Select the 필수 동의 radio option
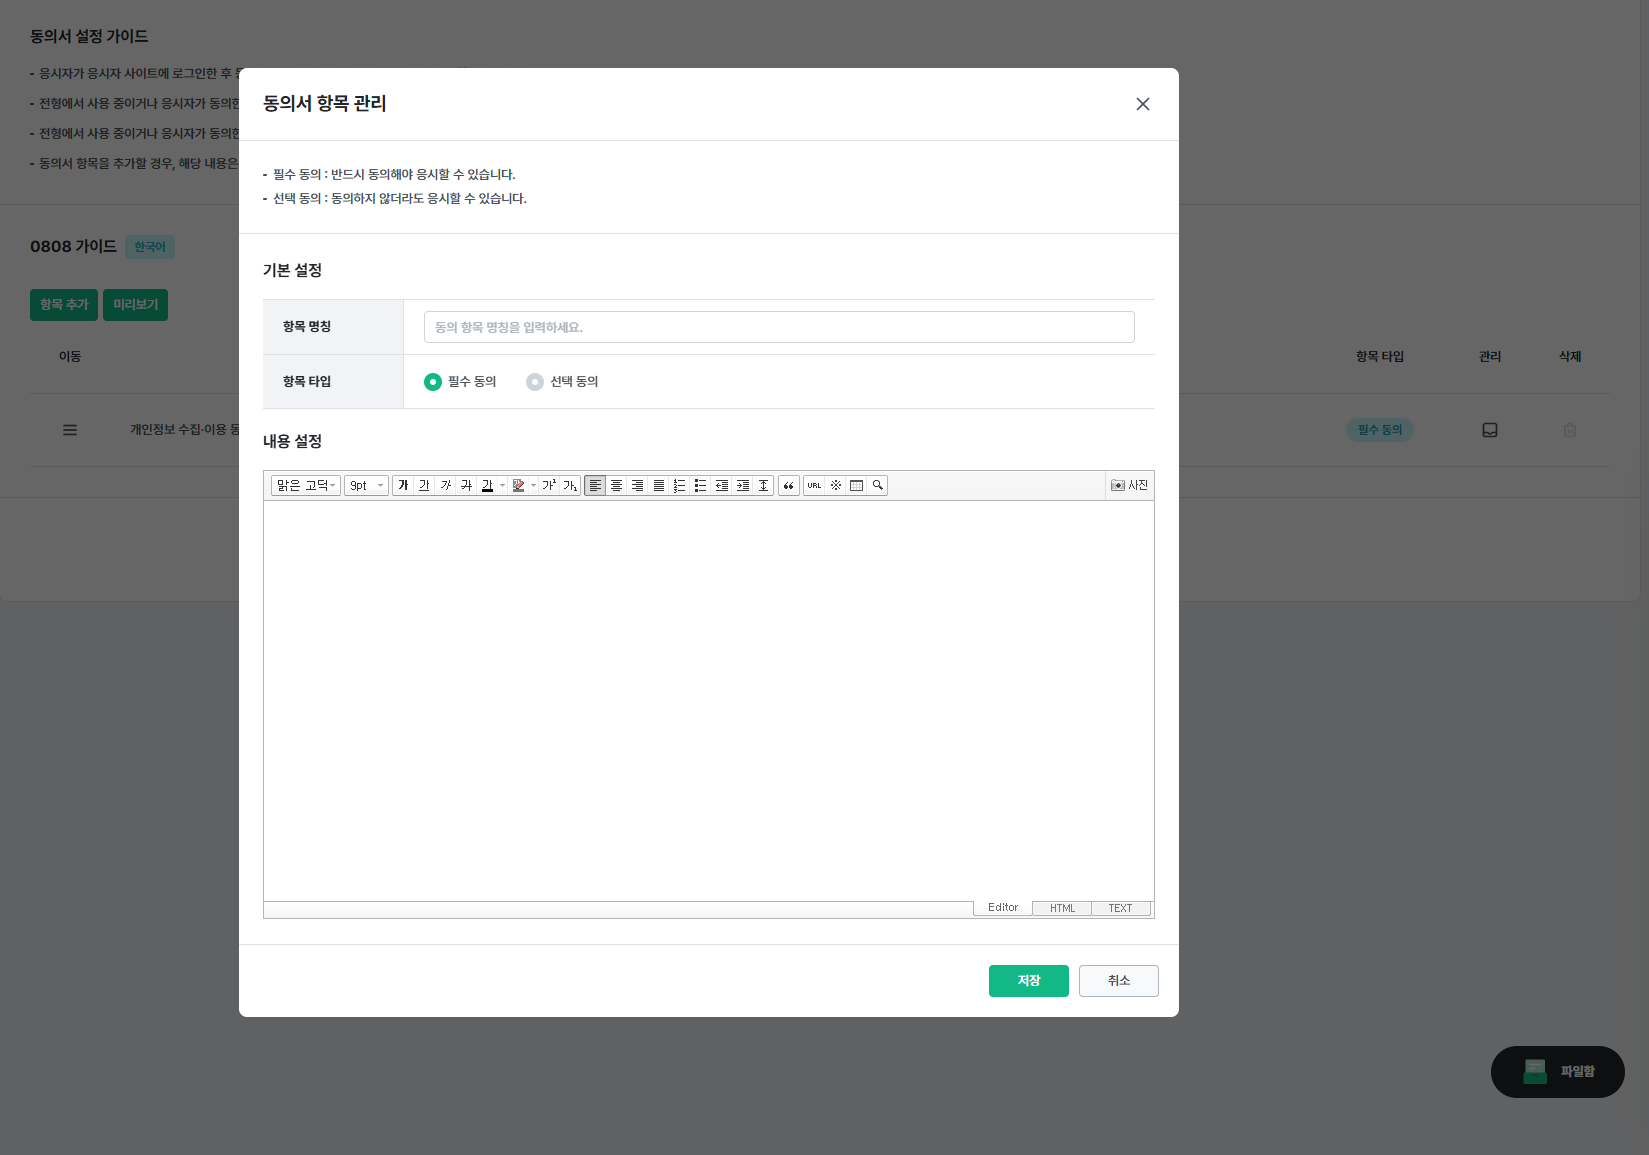This screenshot has width=1649, height=1155. click(x=433, y=382)
